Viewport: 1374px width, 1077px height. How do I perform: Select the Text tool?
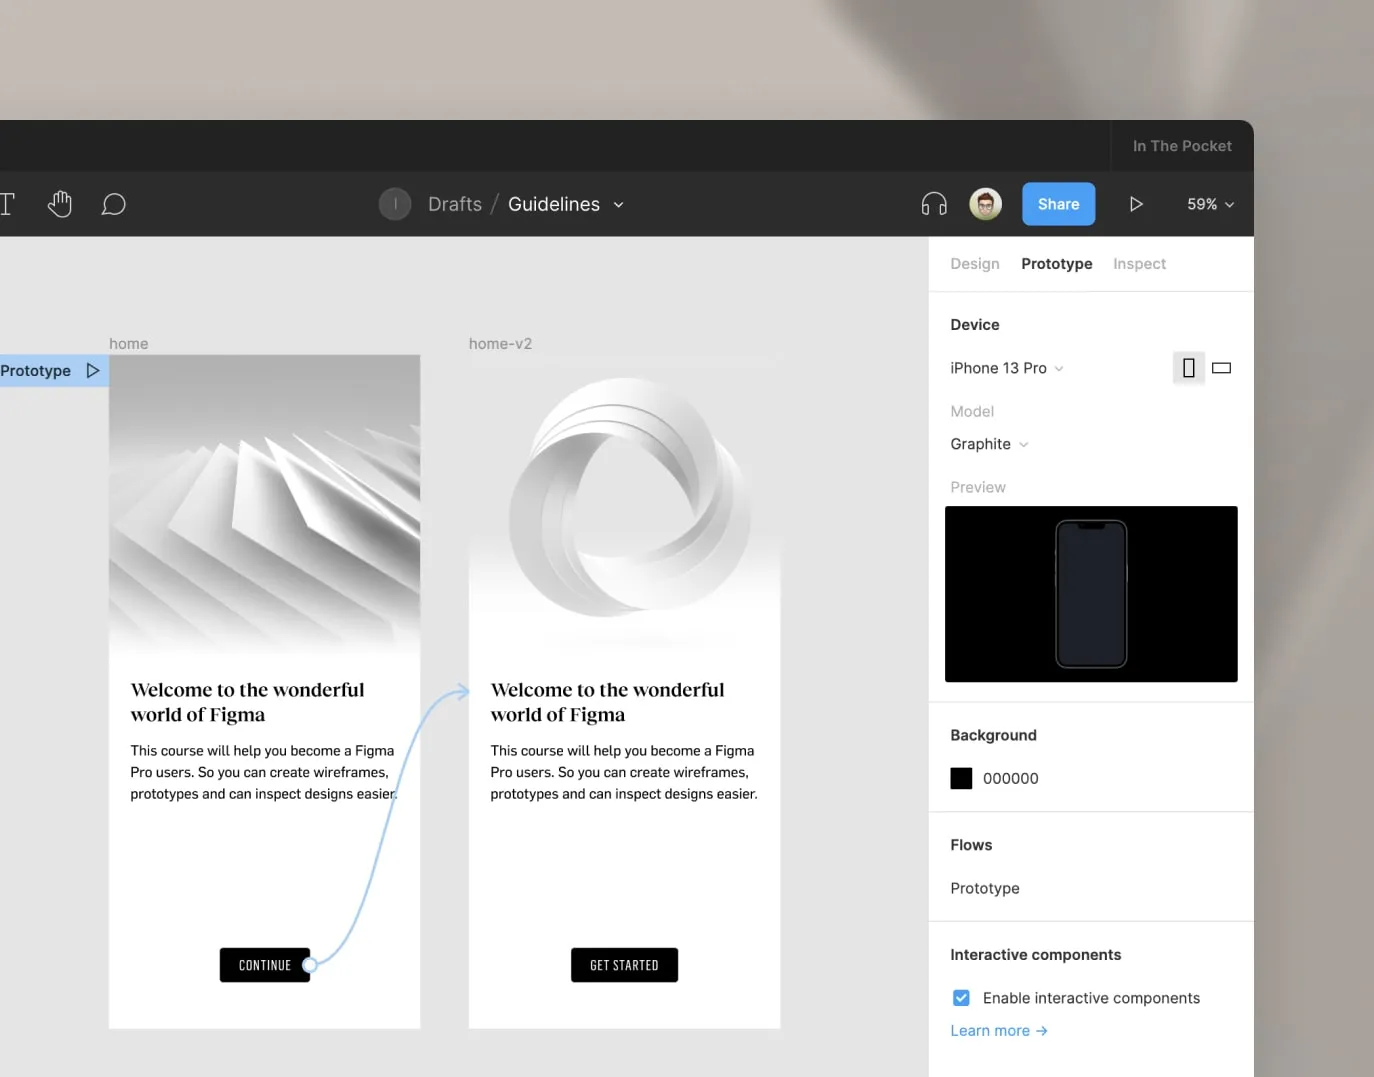coord(8,203)
